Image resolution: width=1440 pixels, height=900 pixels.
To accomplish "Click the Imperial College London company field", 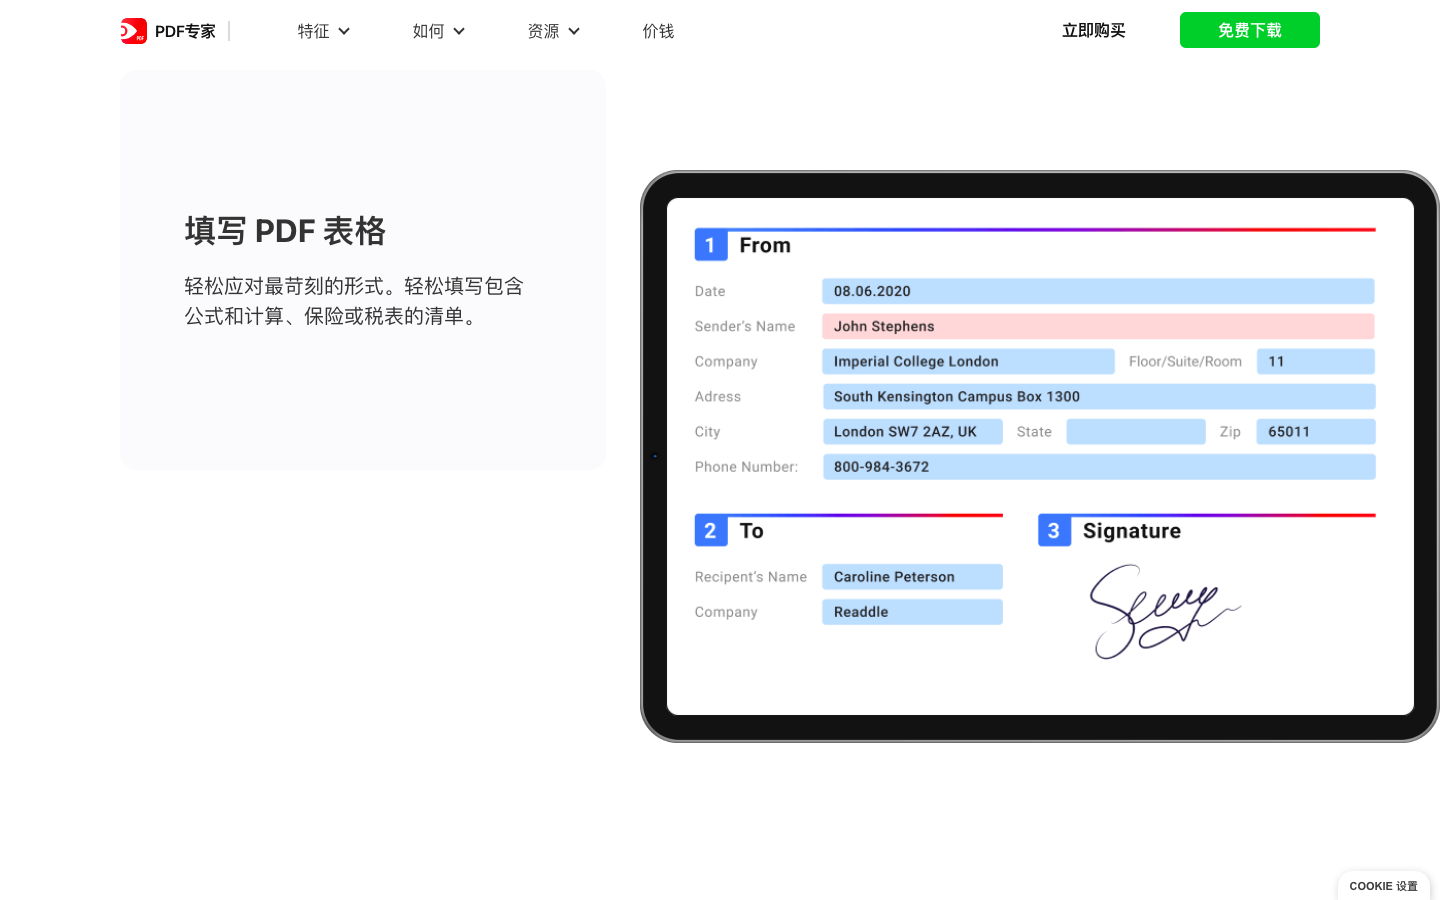I will 967,361.
